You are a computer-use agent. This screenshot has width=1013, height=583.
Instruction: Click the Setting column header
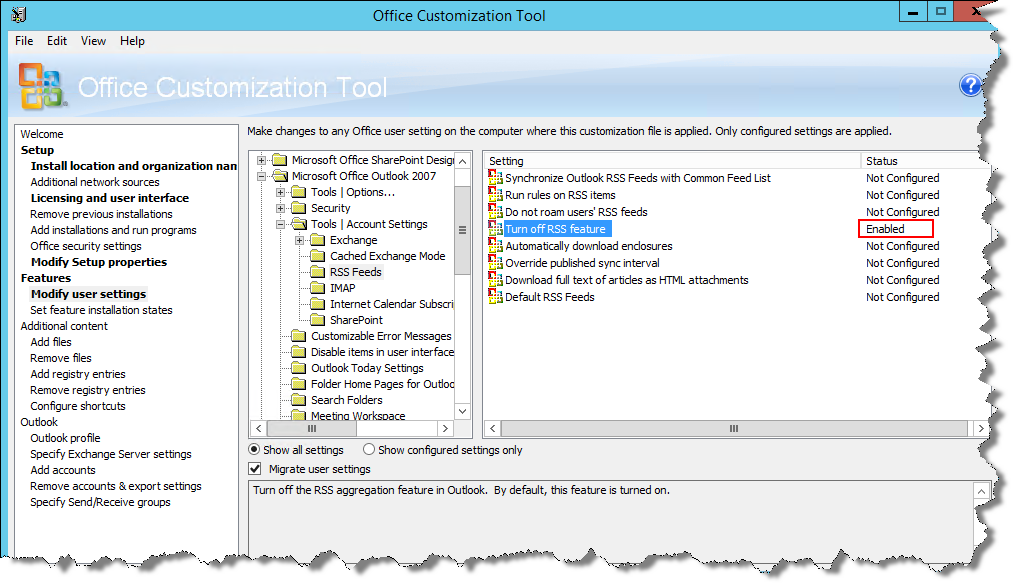(x=672, y=161)
